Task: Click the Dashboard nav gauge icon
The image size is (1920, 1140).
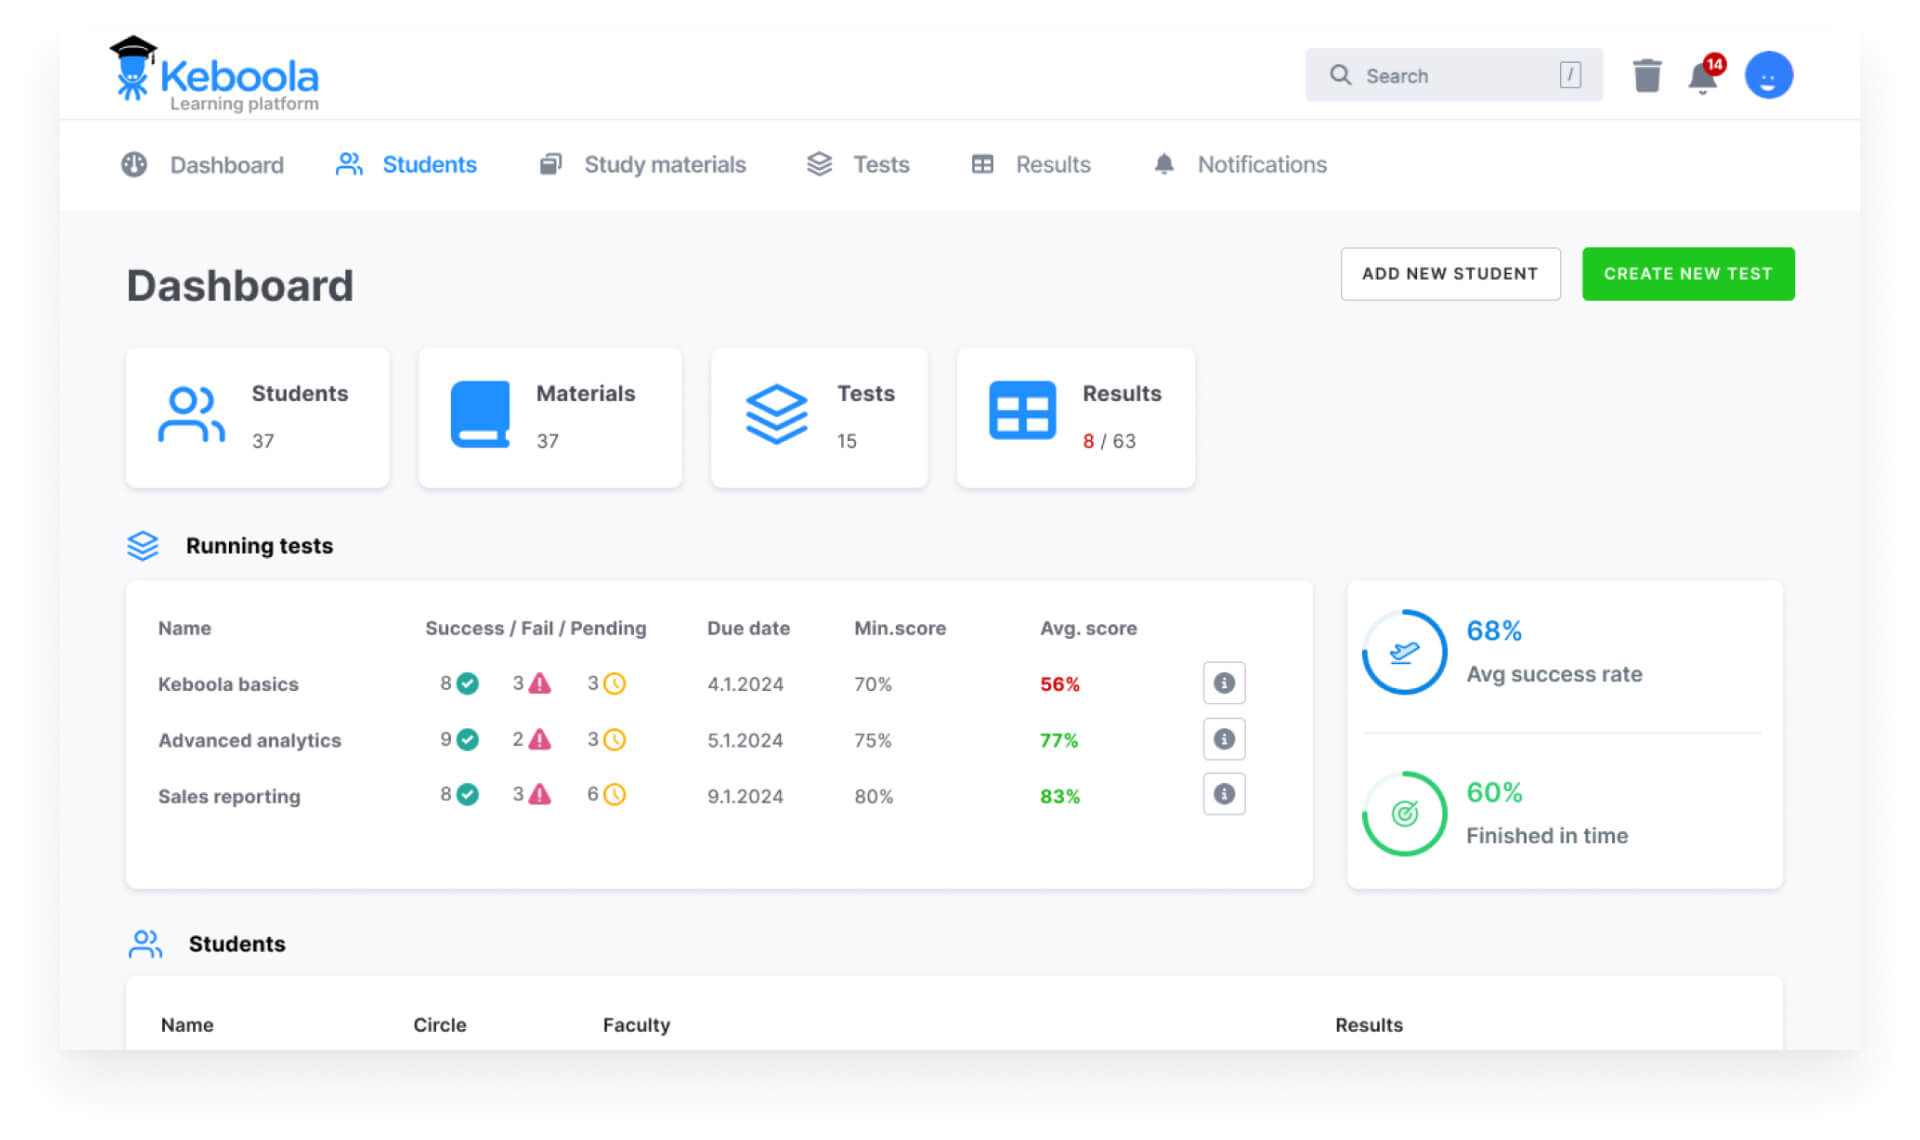Action: [134, 164]
